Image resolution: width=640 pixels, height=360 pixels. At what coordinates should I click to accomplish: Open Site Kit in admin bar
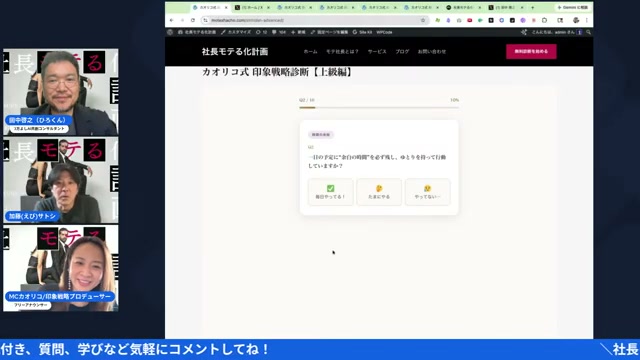362,32
